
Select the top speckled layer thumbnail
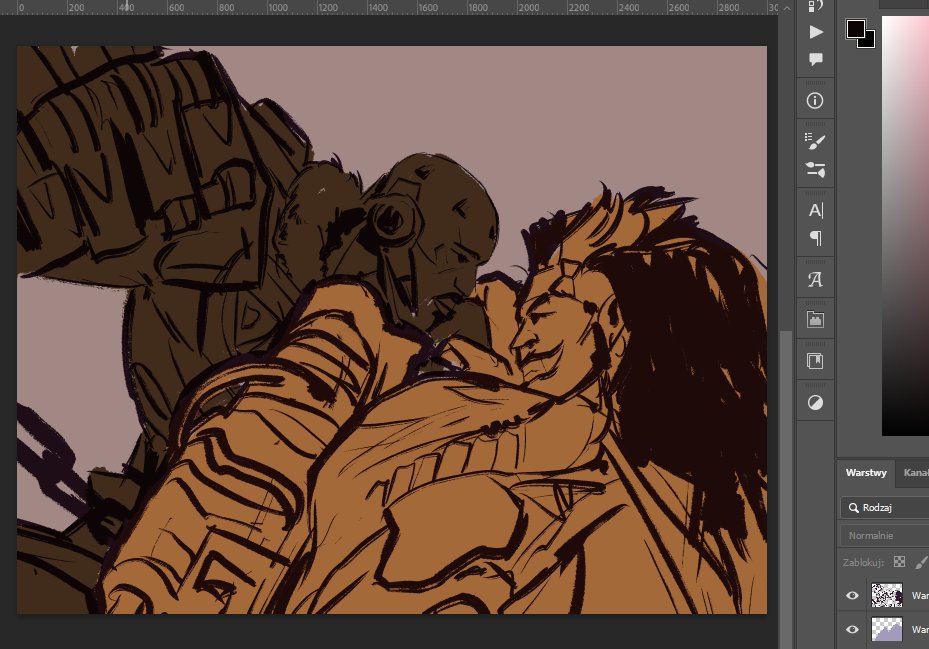(887, 595)
